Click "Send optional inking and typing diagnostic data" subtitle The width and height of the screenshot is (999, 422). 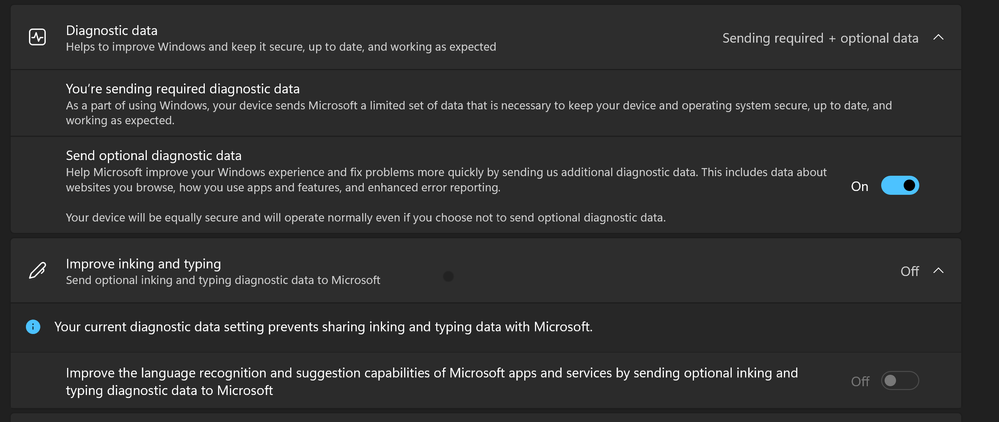coord(222,281)
